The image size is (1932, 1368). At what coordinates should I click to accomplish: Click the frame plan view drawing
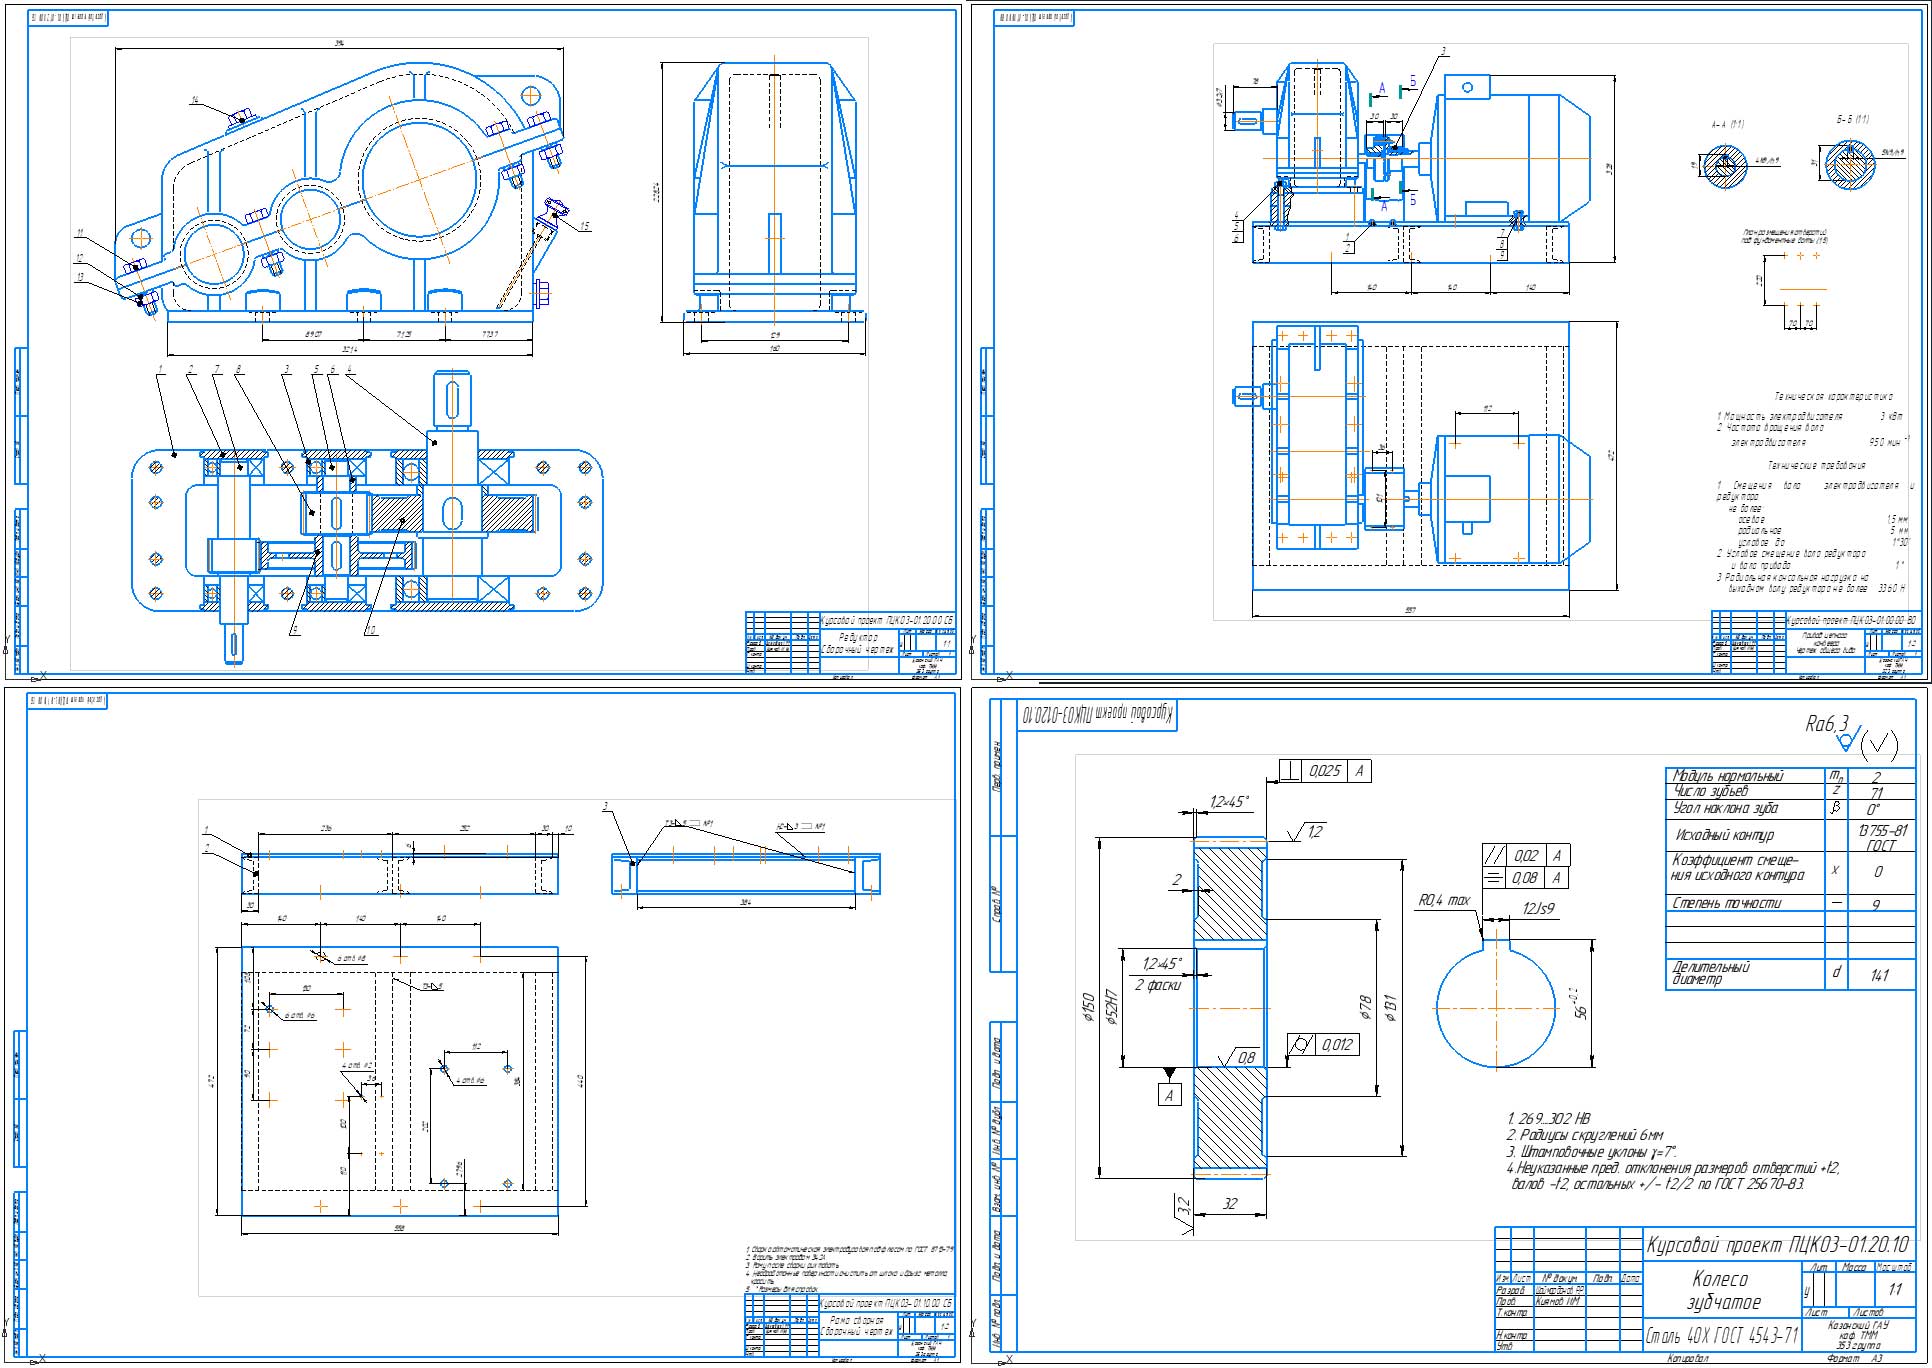point(400,1080)
